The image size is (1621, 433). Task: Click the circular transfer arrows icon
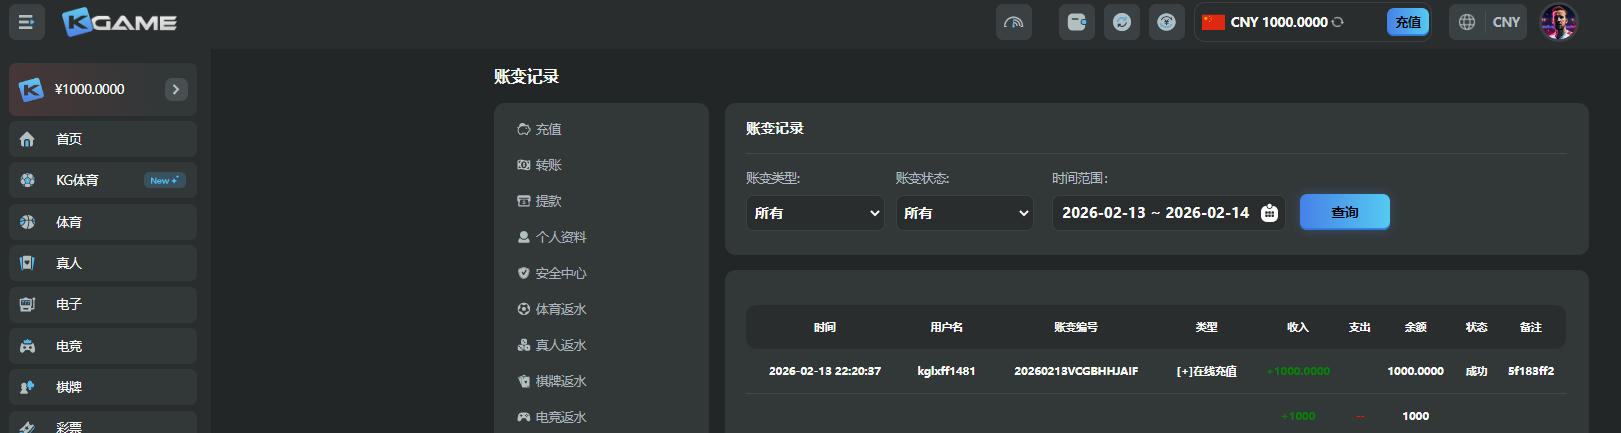1121,22
